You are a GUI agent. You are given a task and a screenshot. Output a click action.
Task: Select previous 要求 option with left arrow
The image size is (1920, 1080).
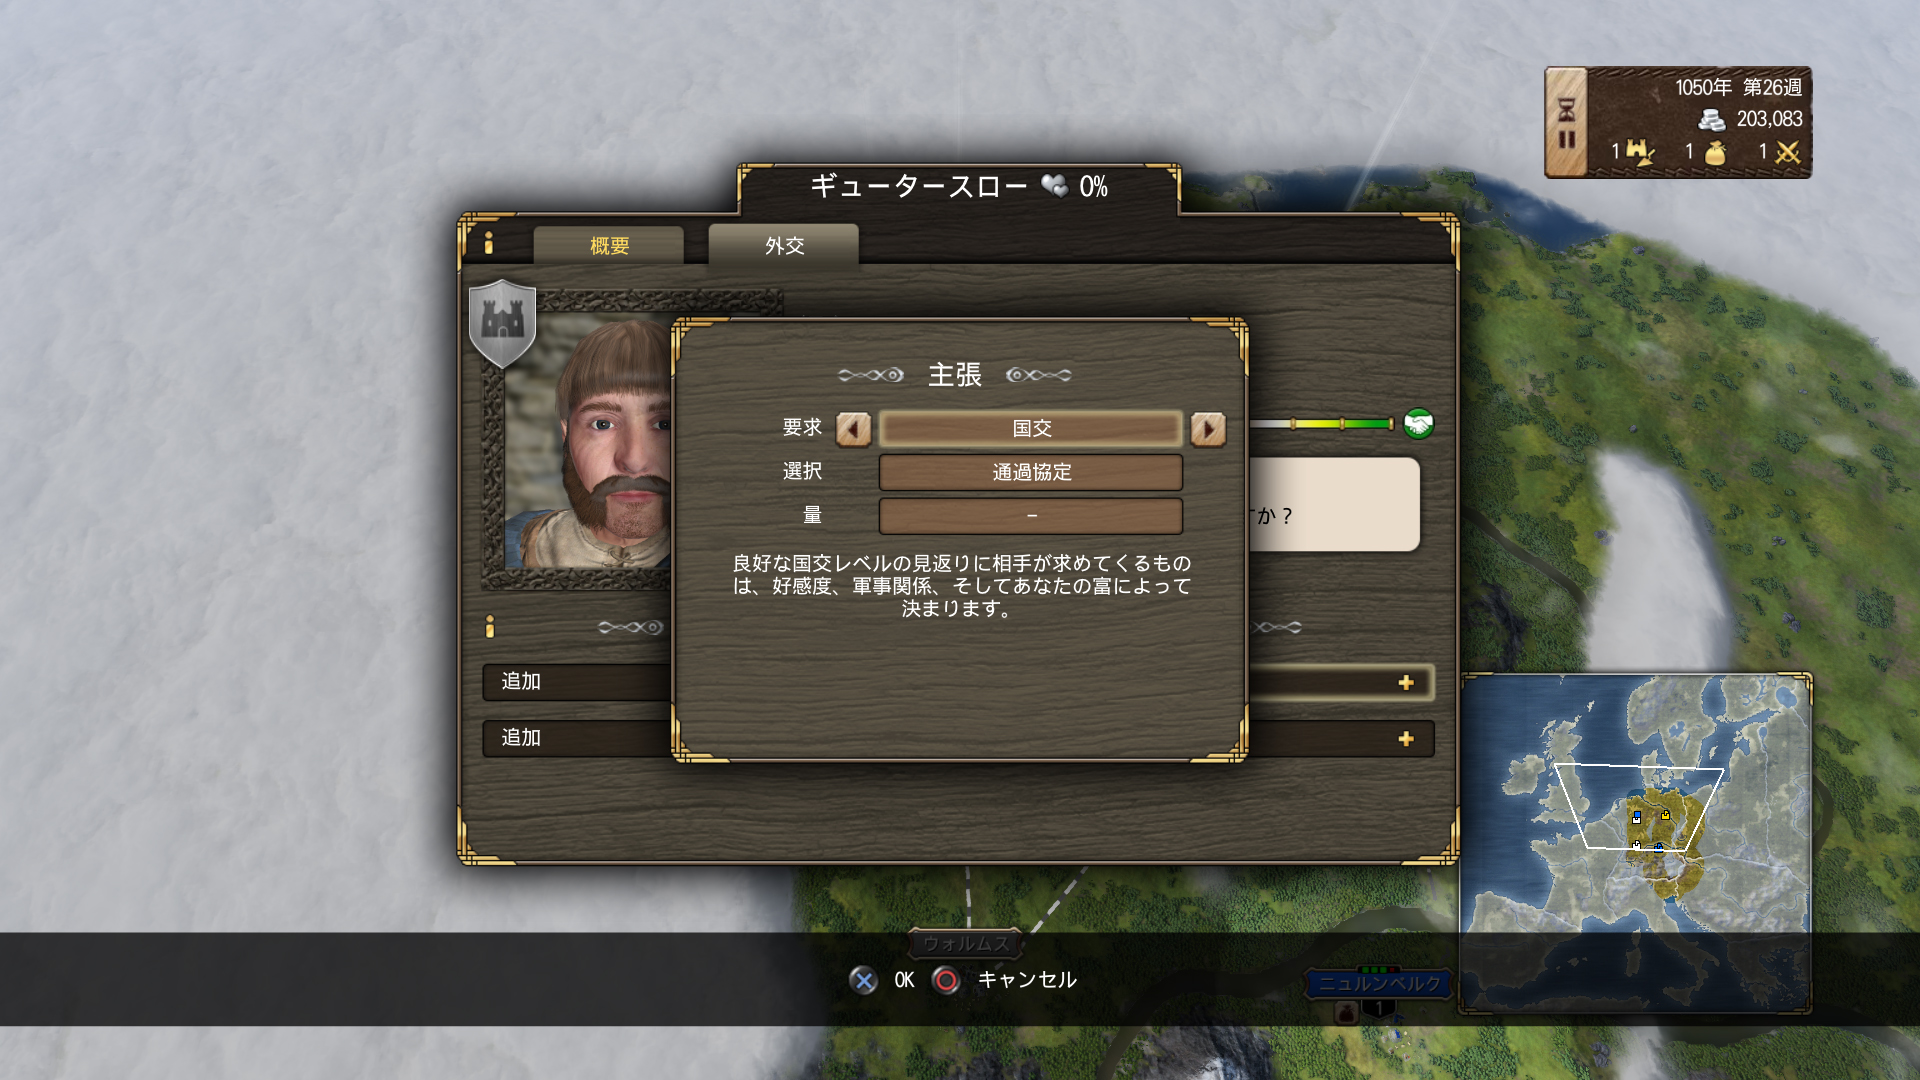pos(853,429)
